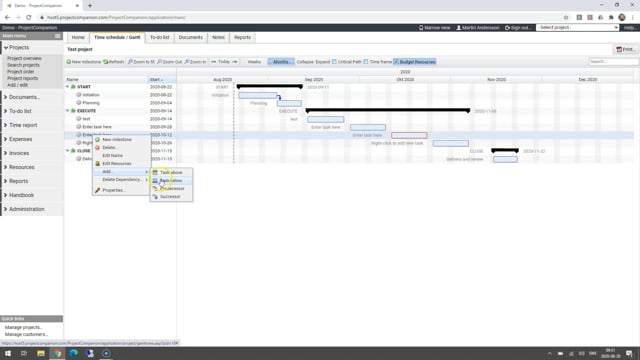Click the Successor icon in submenu
The image size is (640, 360).
tap(155, 197)
